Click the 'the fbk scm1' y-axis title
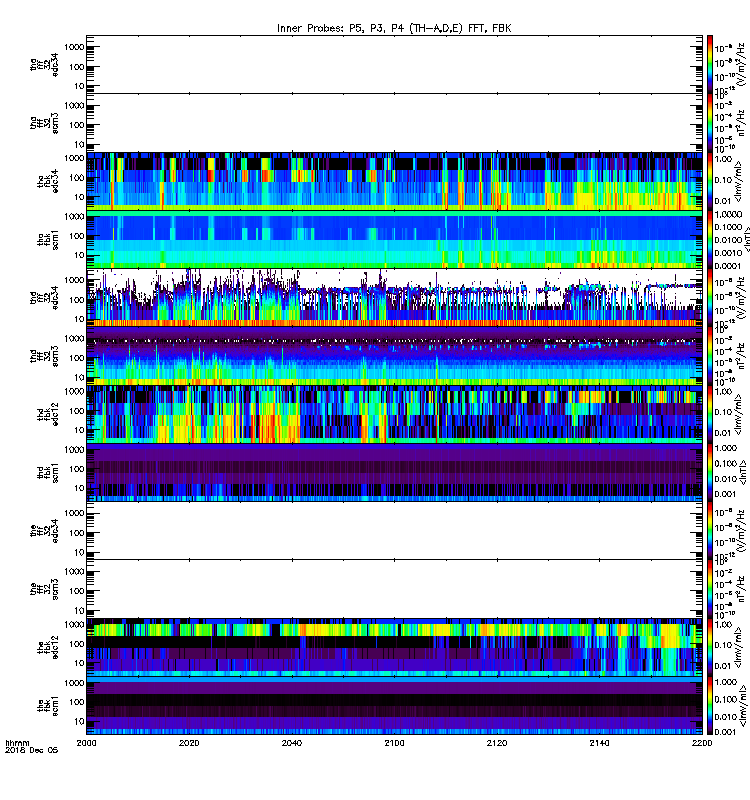Image resolution: width=750 pixels, height=800 pixels. click(x=47, y=706)
